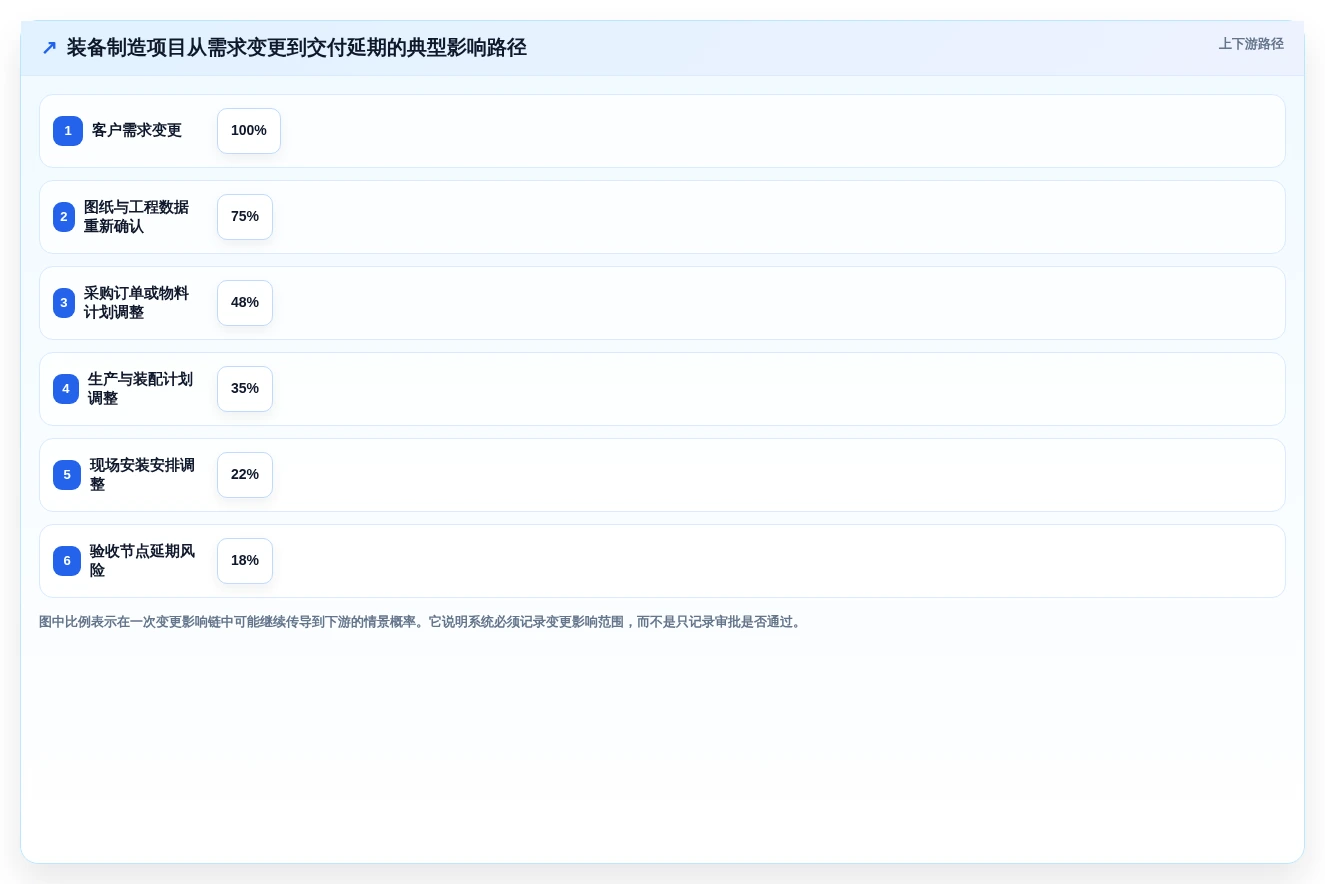Click the 48% probability chip
The image size is (1325, 884).
pyautogui.click(x=245, y=303)
